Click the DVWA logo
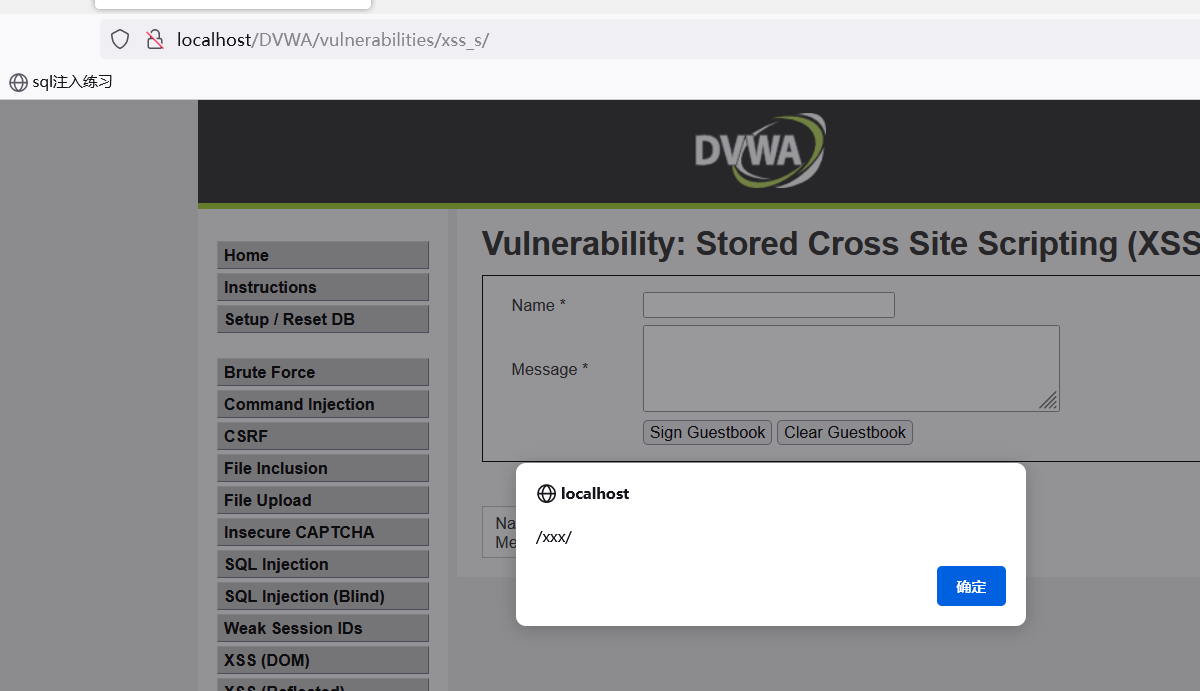The image size is (1200, 691). (x=760, y=151)
